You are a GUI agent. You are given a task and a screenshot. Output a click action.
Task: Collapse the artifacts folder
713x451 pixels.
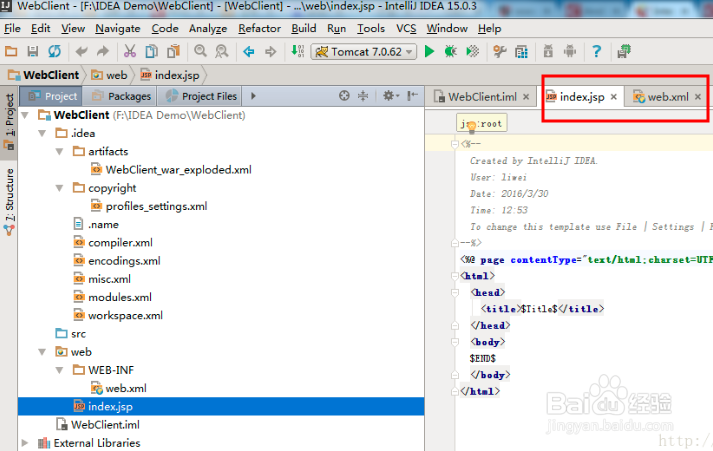point(60,151)
